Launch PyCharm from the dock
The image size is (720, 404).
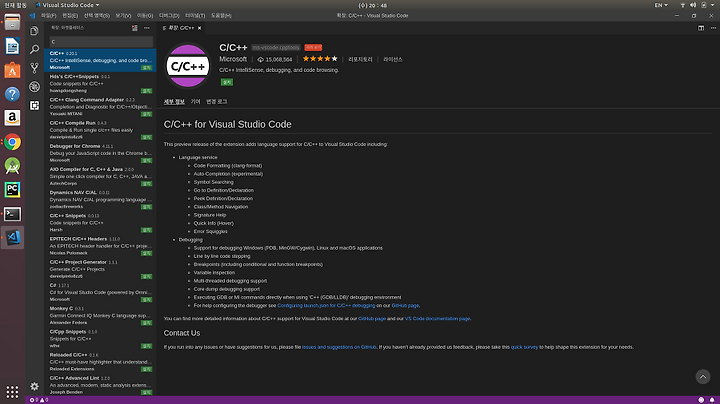coord(12,190)
